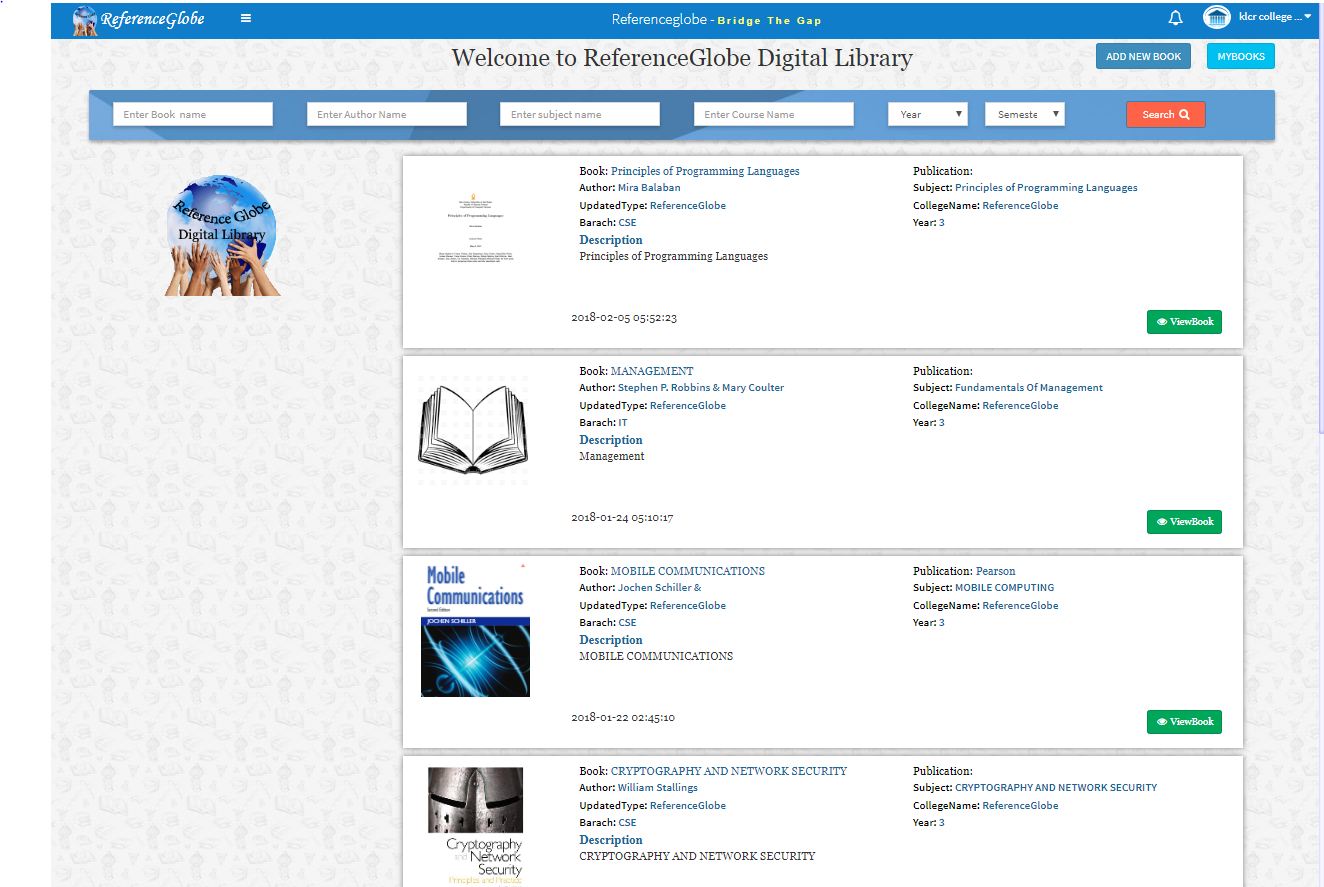The image size is (1324, 887).
Task: Open MOBILE COMMUNICATIONS book title link
Action: click(x=688, y=571)
